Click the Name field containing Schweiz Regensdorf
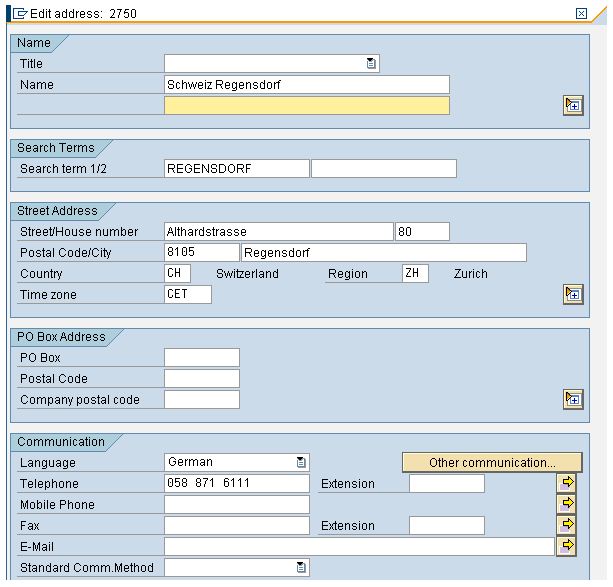Viewport: 613px width, 587px height. pos(306,85)
